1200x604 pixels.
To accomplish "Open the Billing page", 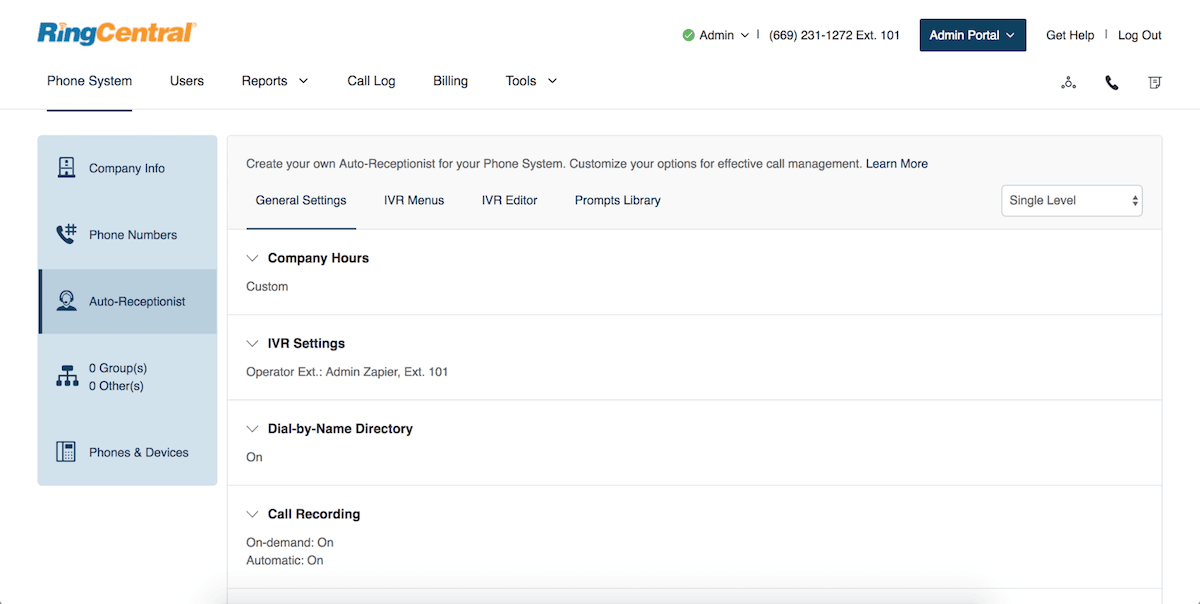I will (x=450, y=81).
